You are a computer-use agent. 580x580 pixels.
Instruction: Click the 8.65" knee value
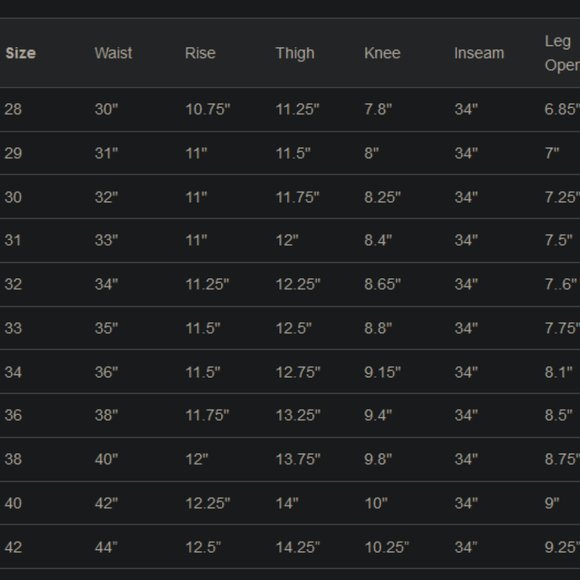point(382,284)
